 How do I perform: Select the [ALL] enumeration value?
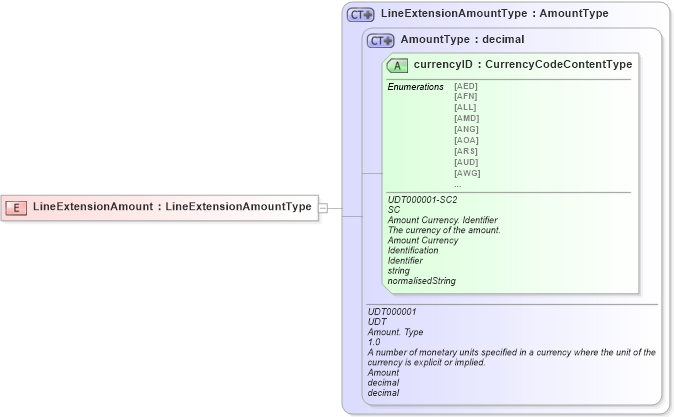click(465, 107)
